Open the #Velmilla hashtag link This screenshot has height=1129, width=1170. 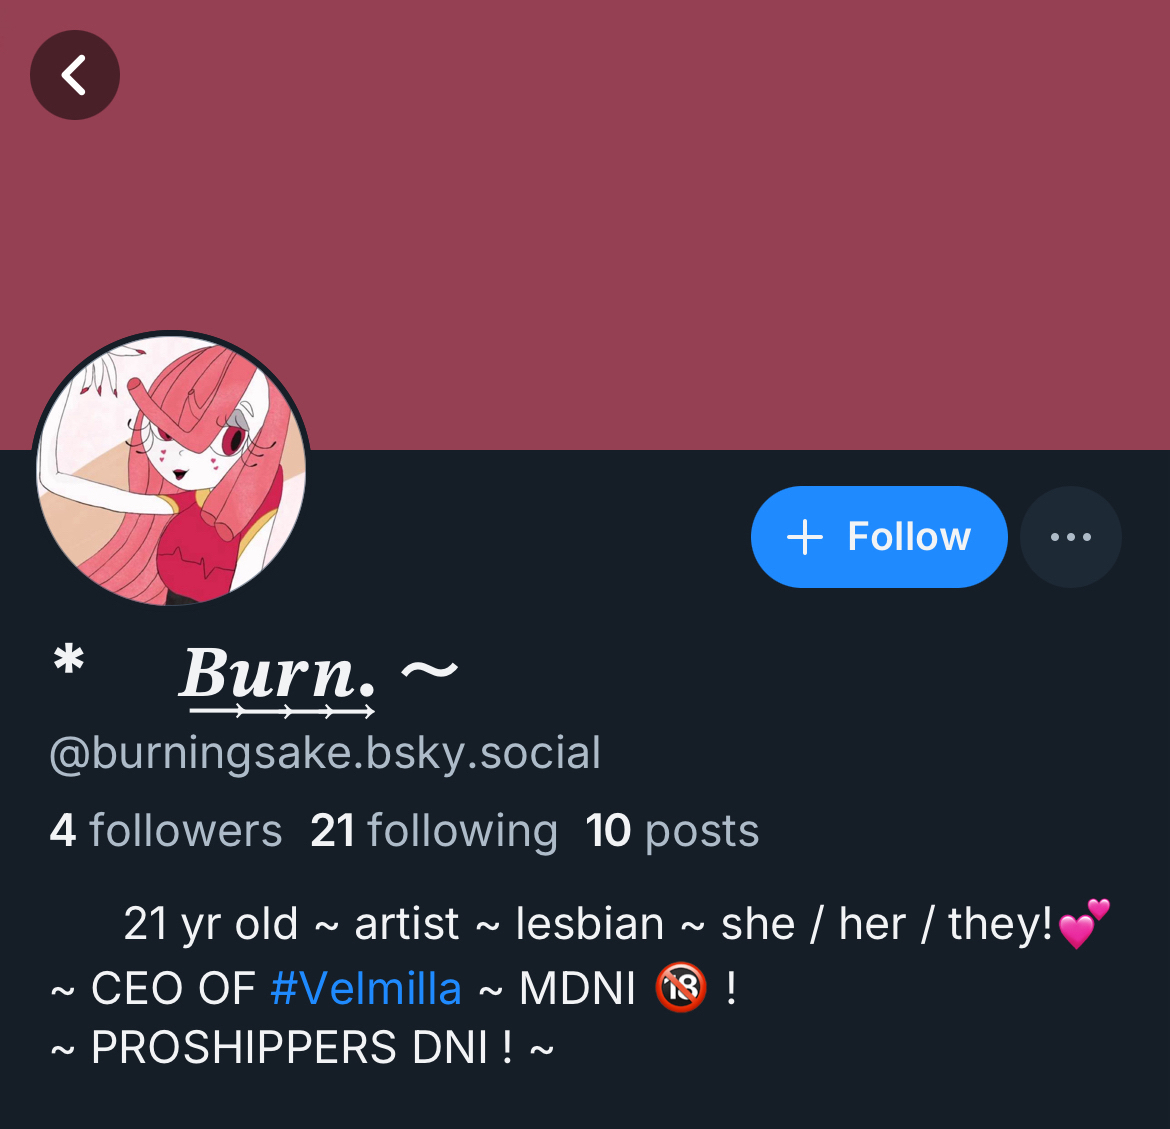pyautogui.click(x=366, y=989)
